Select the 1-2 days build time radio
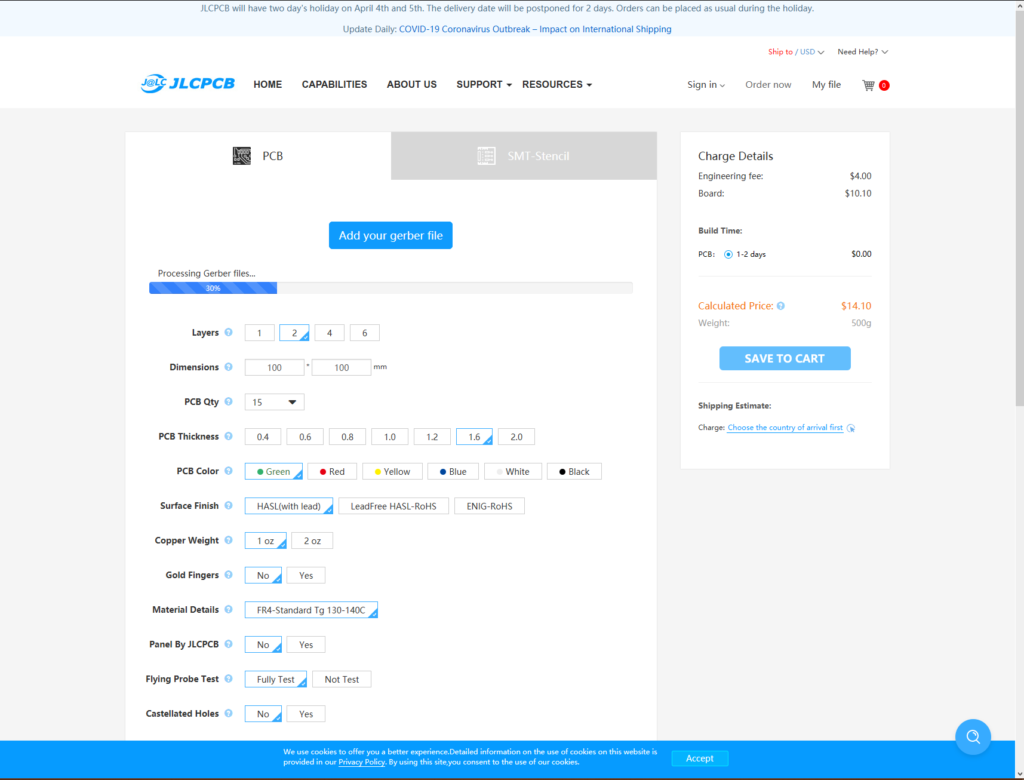Screen dimensions: 1024x780 (728, 254)
